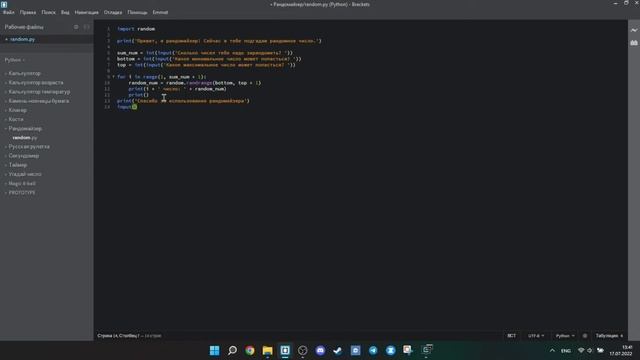Open the Wi-Fi network icon
Viewport: 640px width, 360px height.
coord(581,351)
